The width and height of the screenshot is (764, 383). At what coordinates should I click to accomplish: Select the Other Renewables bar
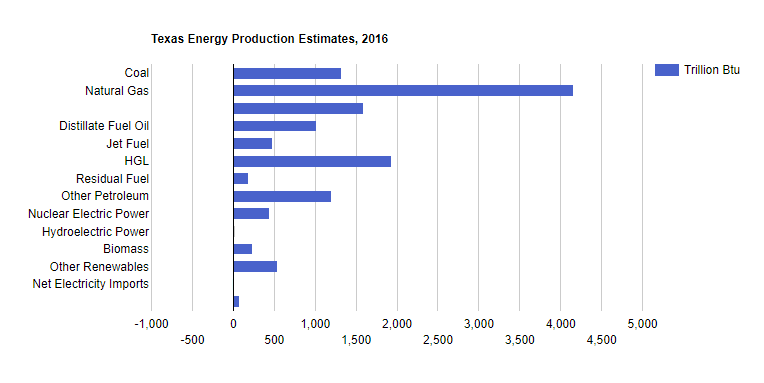pos(255,267)
